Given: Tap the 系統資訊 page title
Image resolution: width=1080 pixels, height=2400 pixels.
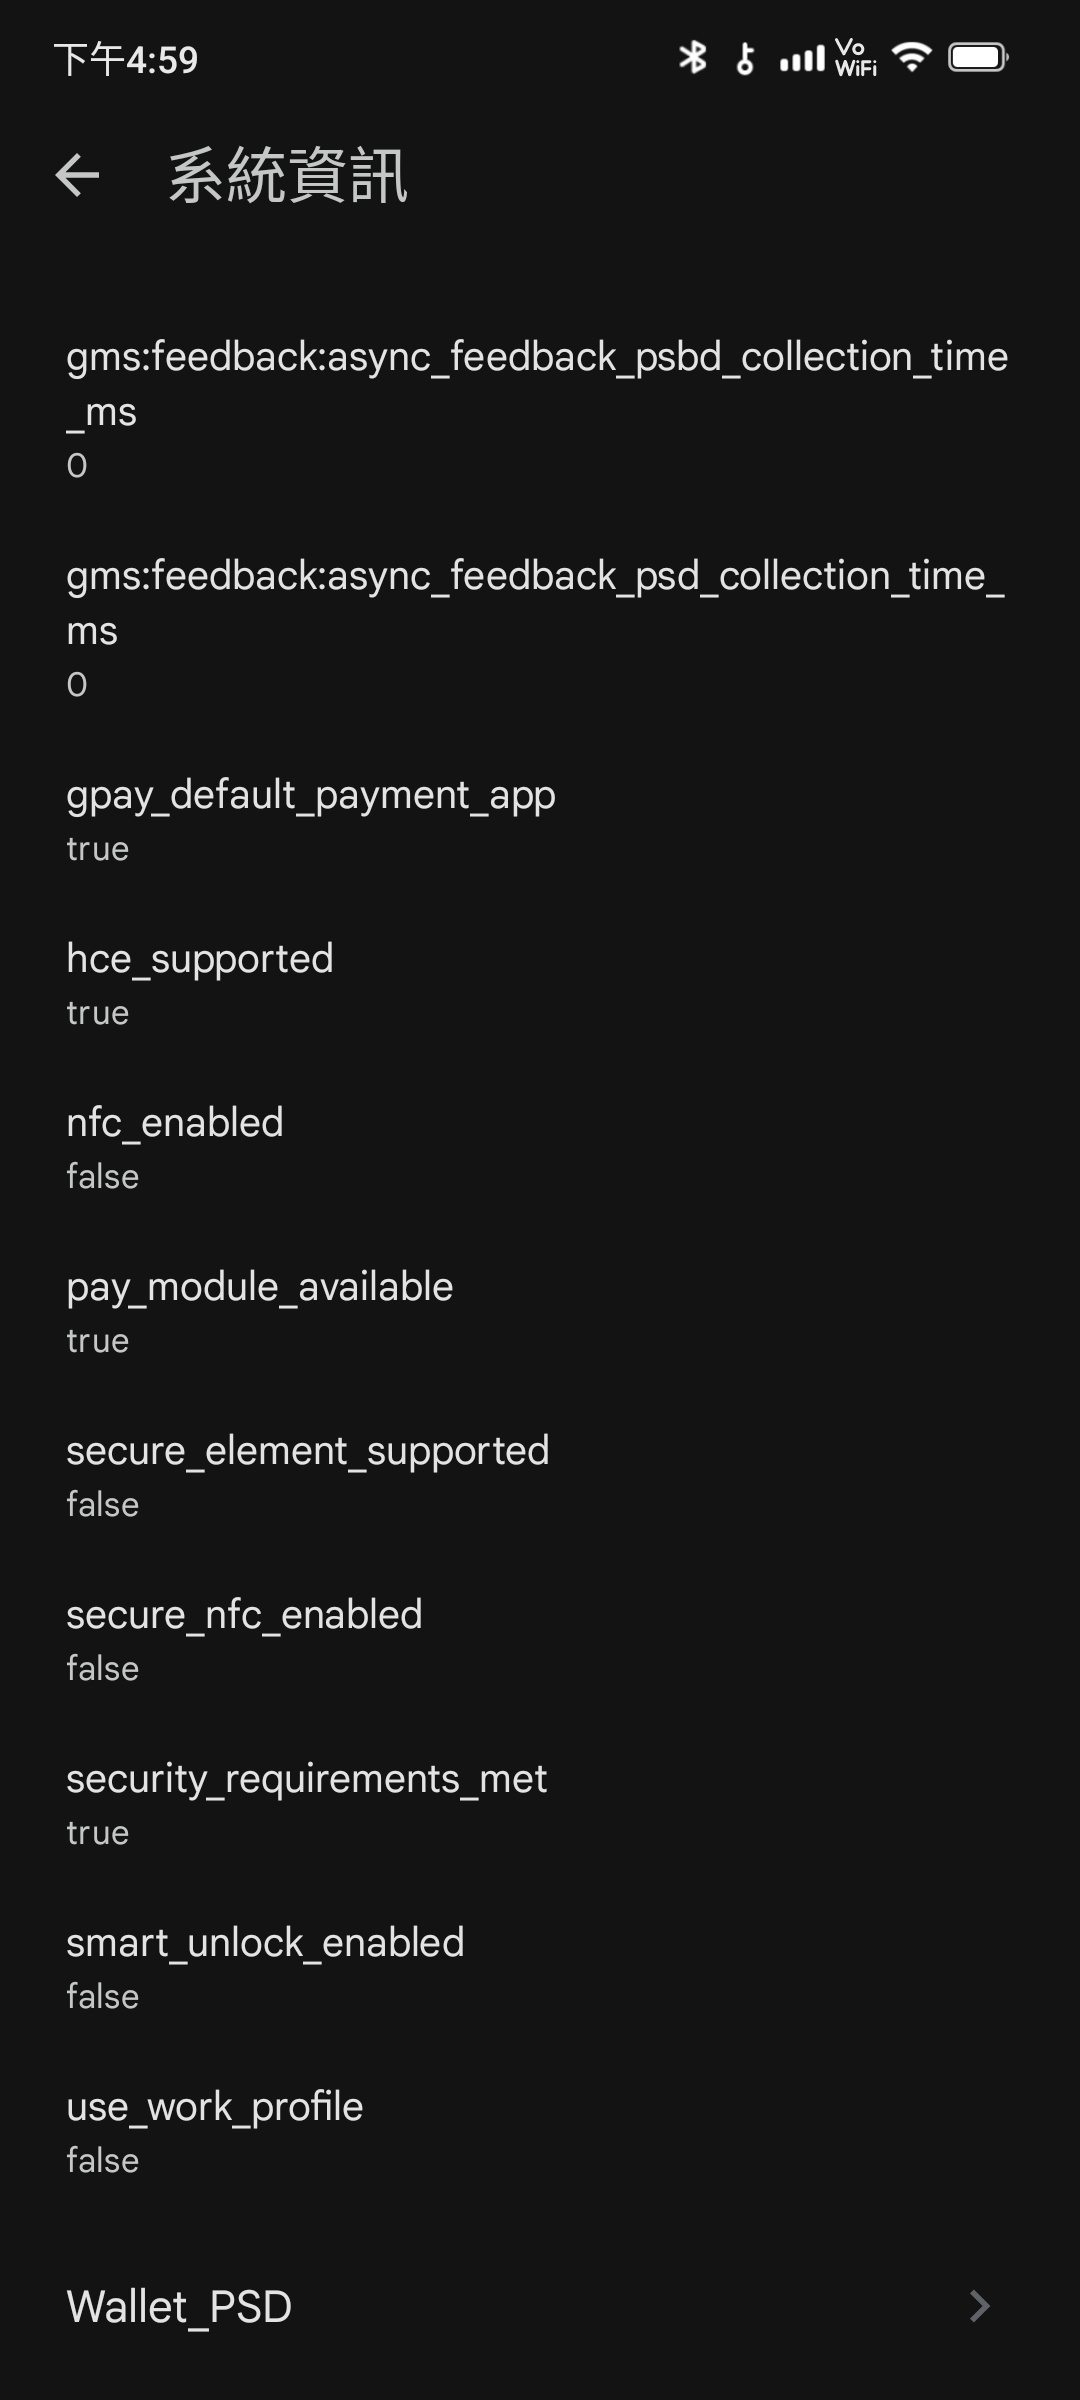Looking at the screenshot, I should [x=288, y=176].
